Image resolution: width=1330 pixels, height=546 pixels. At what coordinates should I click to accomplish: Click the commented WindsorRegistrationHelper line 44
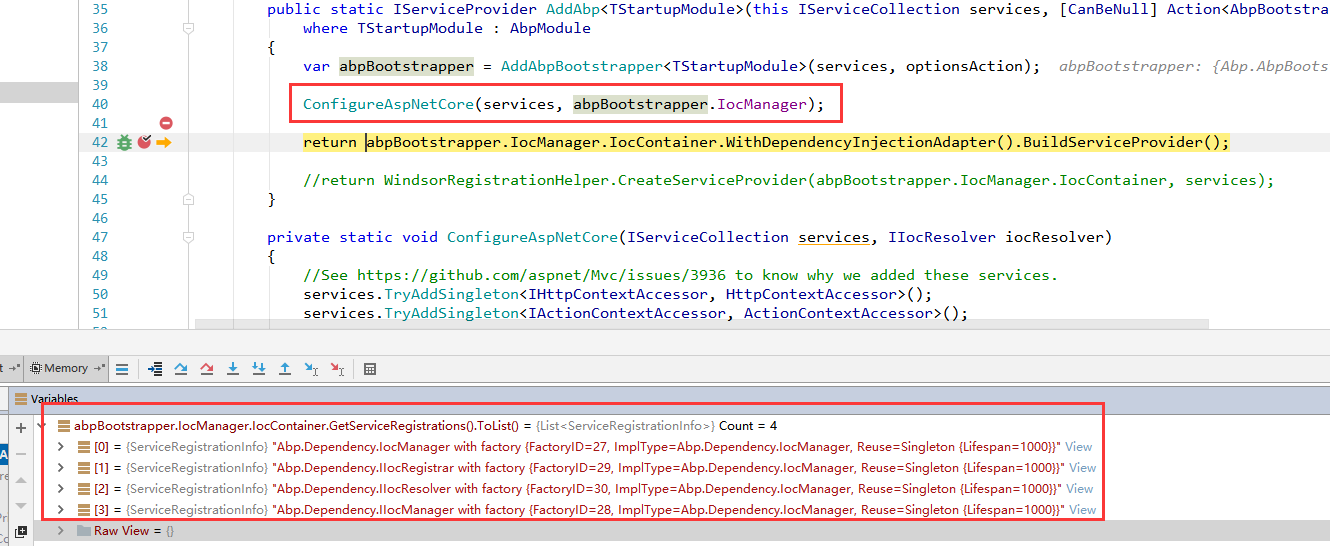(789, 180)
